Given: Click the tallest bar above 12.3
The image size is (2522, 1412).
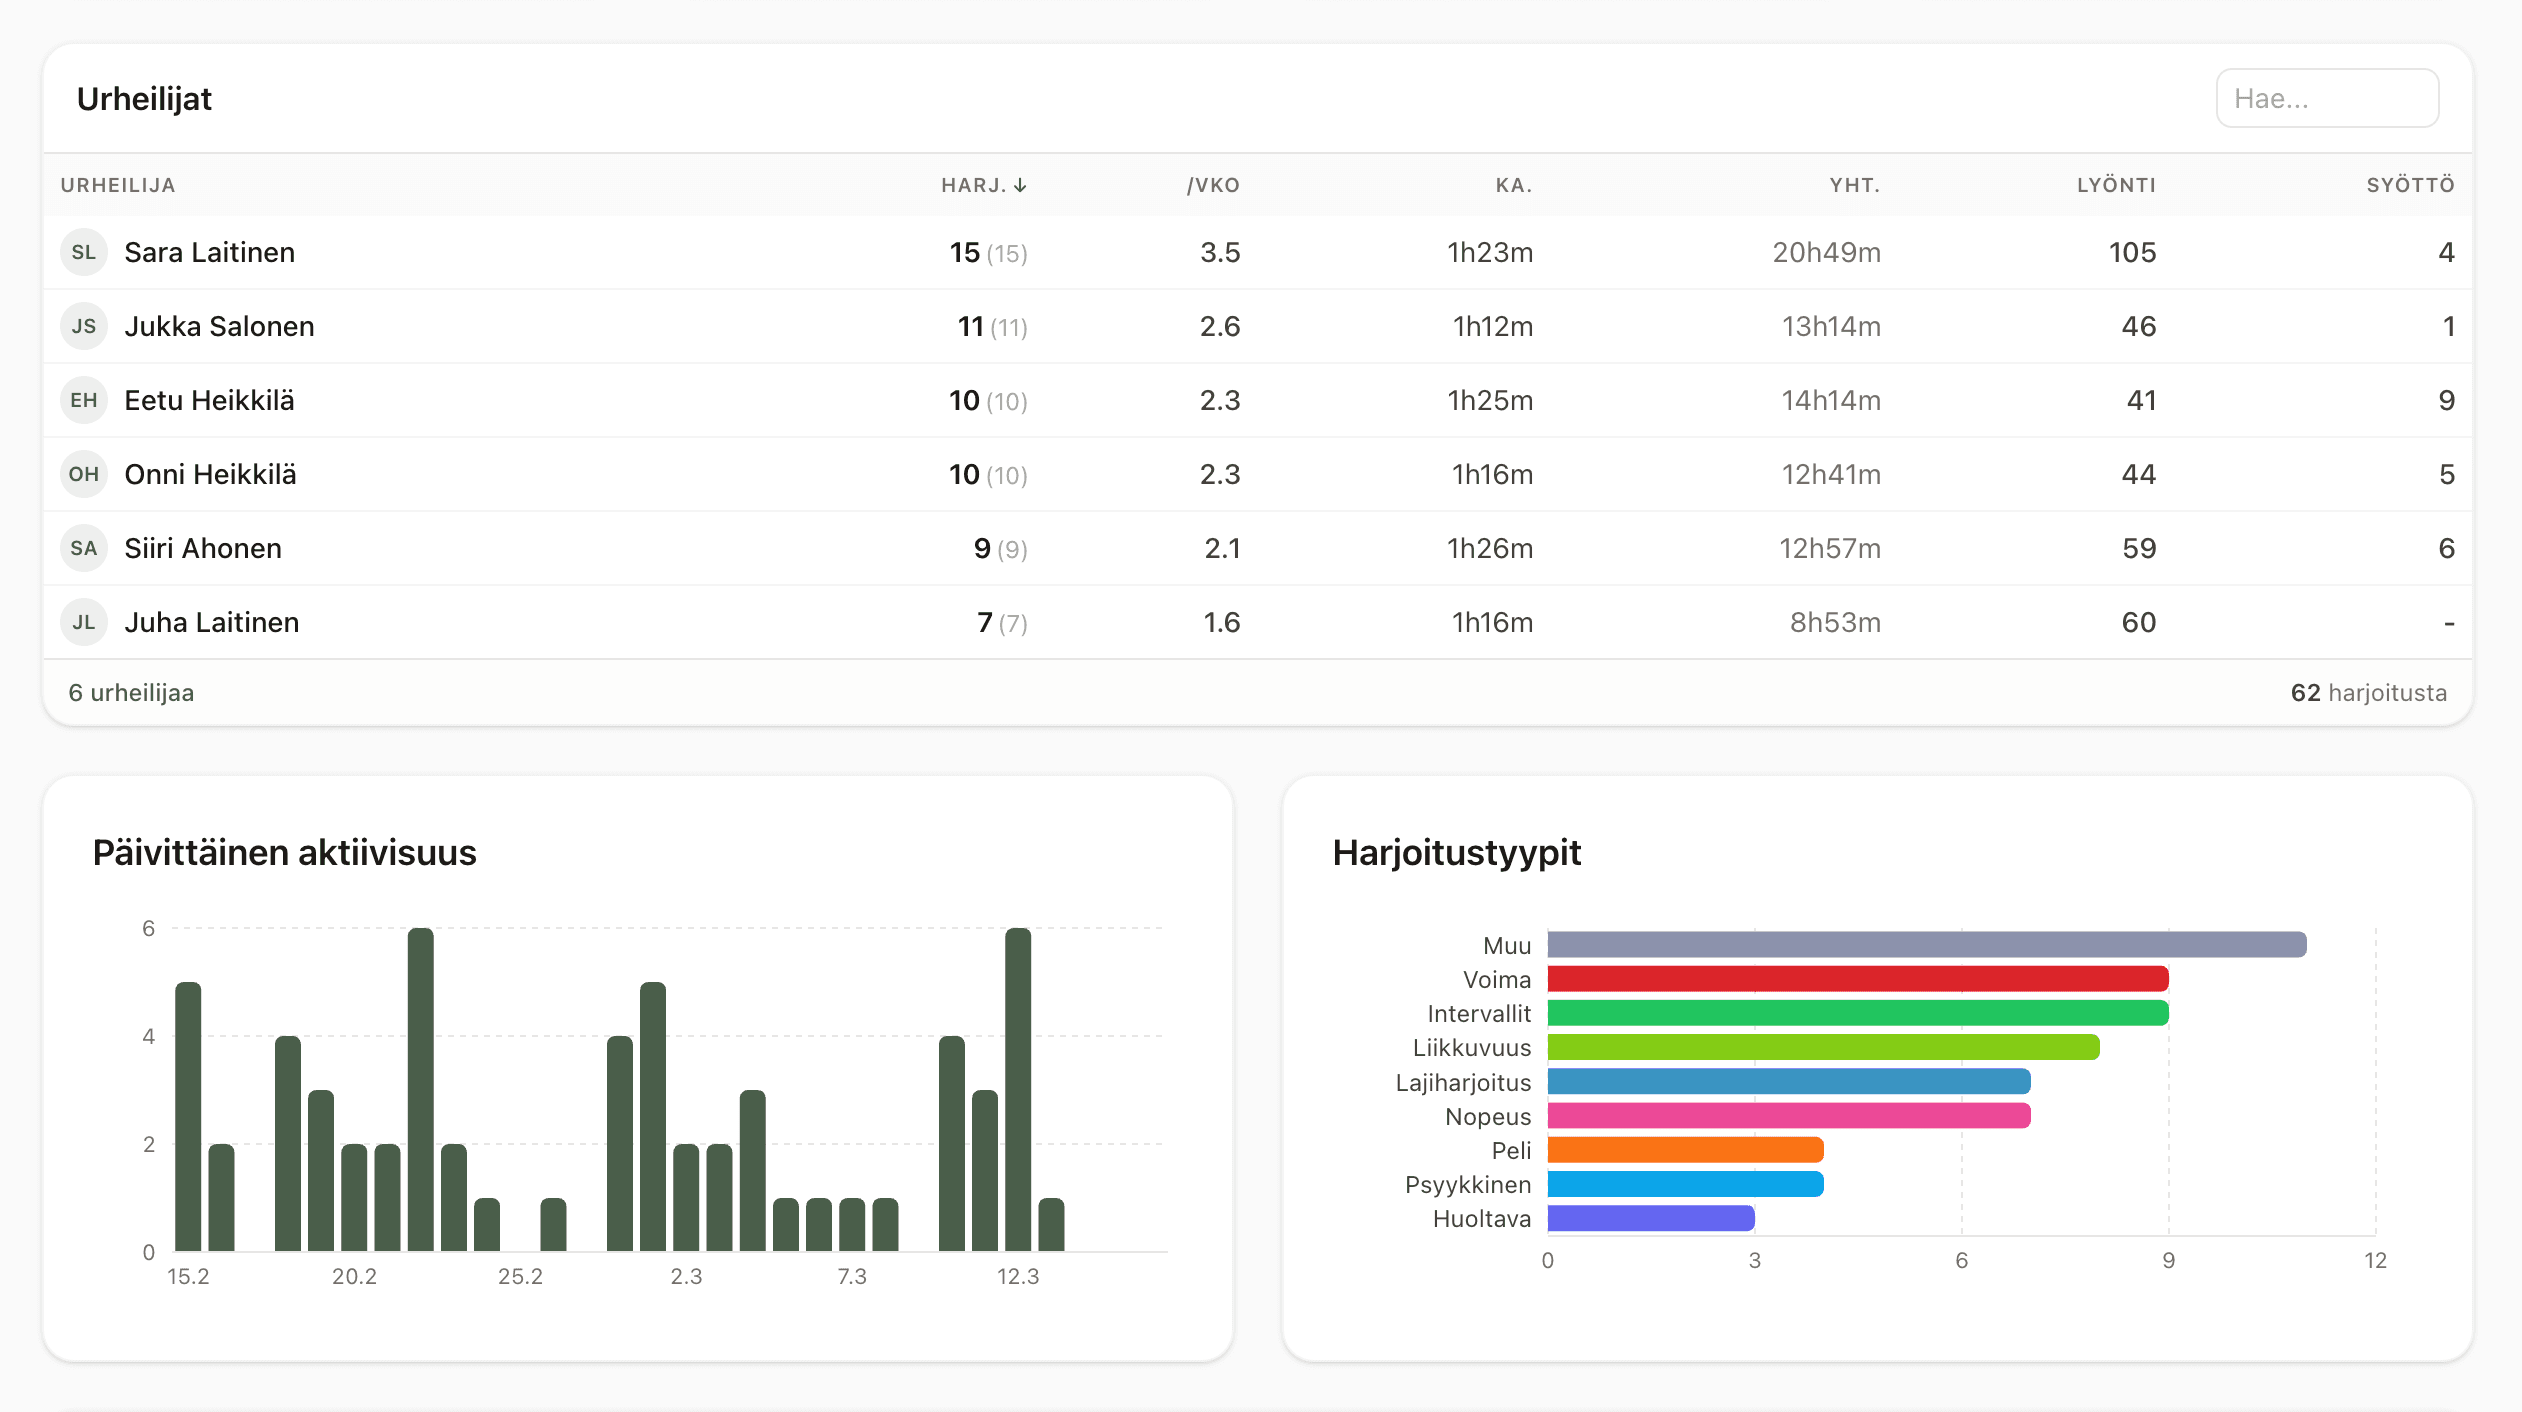Looking at the screenshot, I should pyautogui.click(x=1017, y=1088).
